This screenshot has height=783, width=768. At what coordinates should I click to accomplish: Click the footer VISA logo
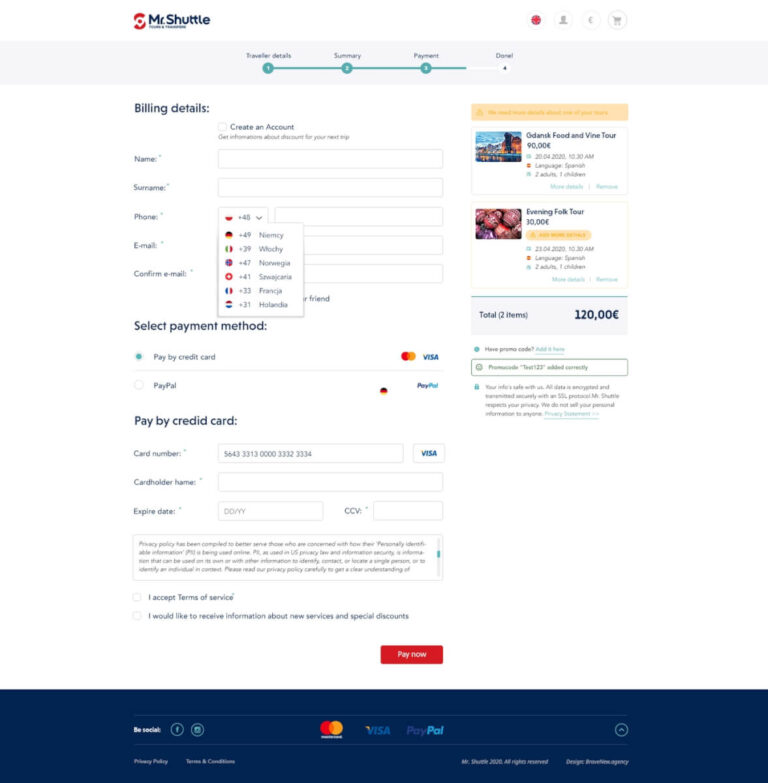coord(378,731)
